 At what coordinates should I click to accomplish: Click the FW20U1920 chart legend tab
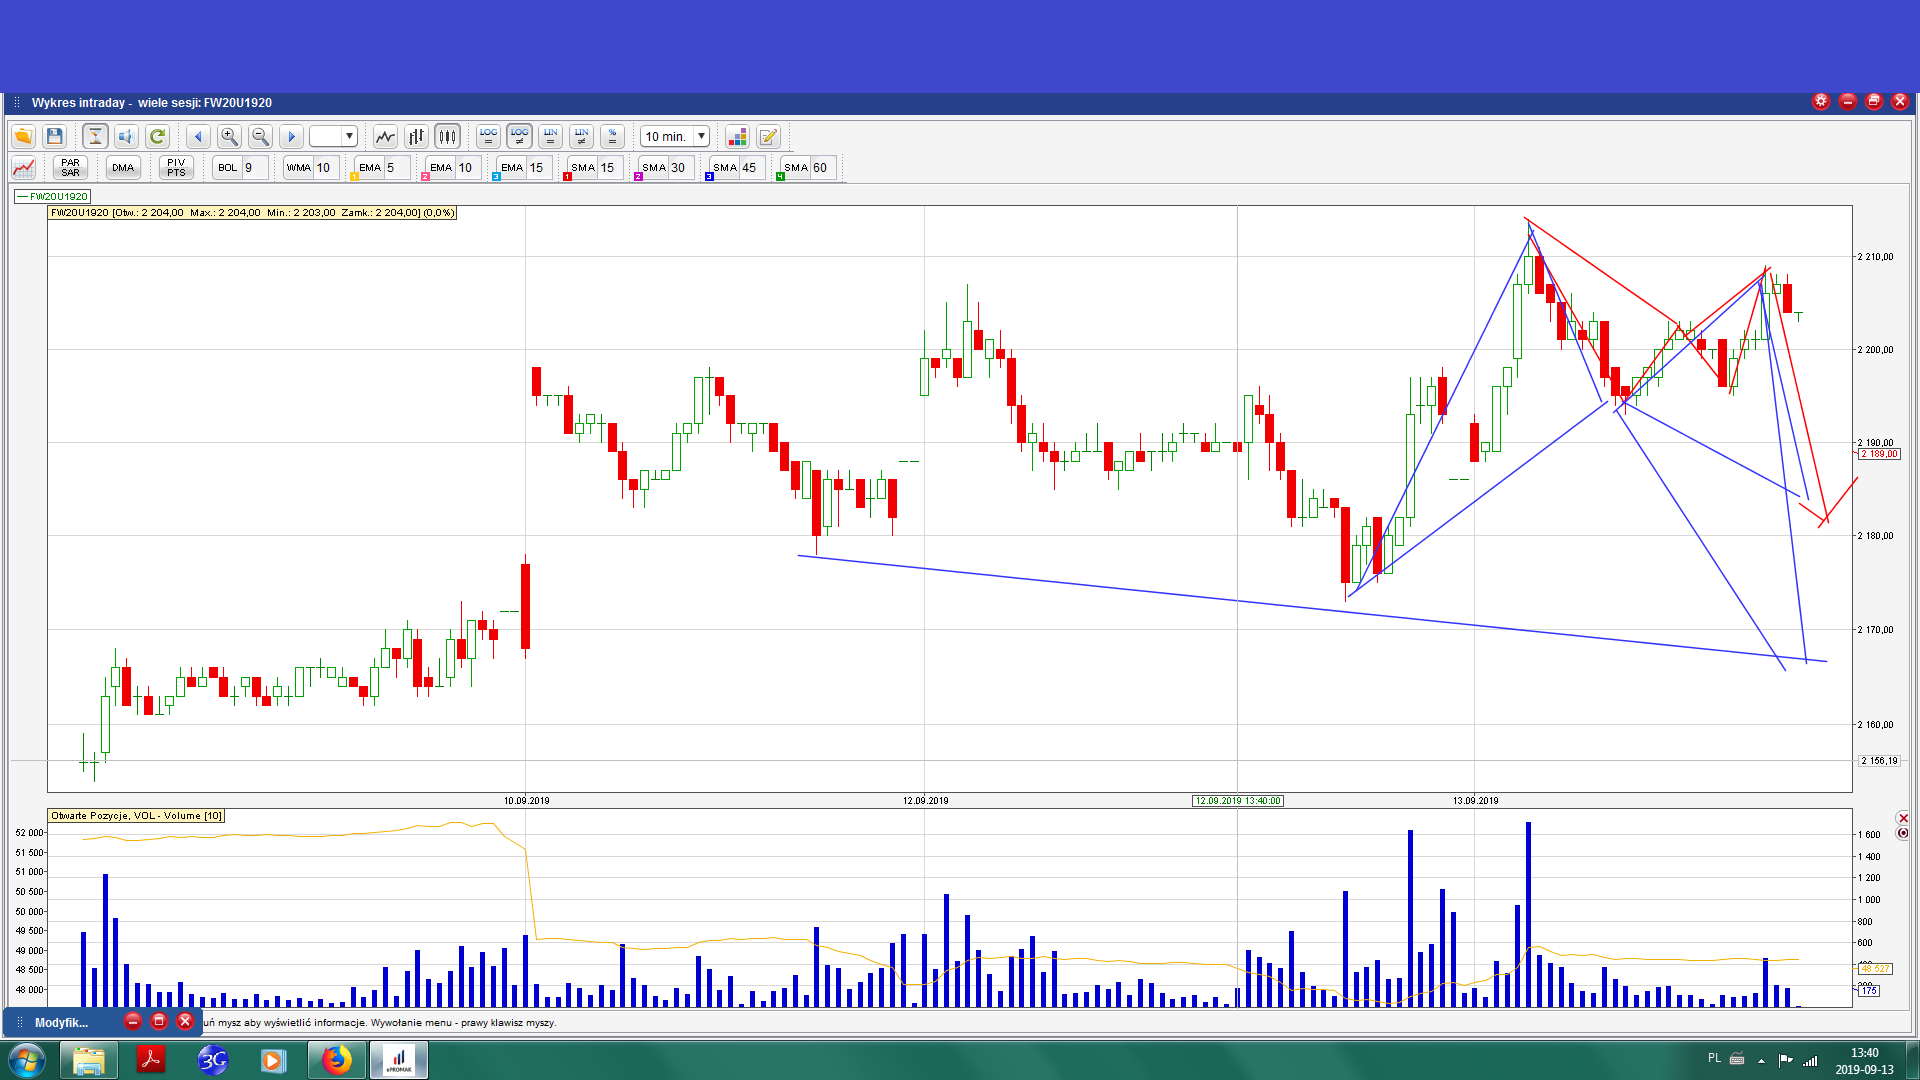54,196
